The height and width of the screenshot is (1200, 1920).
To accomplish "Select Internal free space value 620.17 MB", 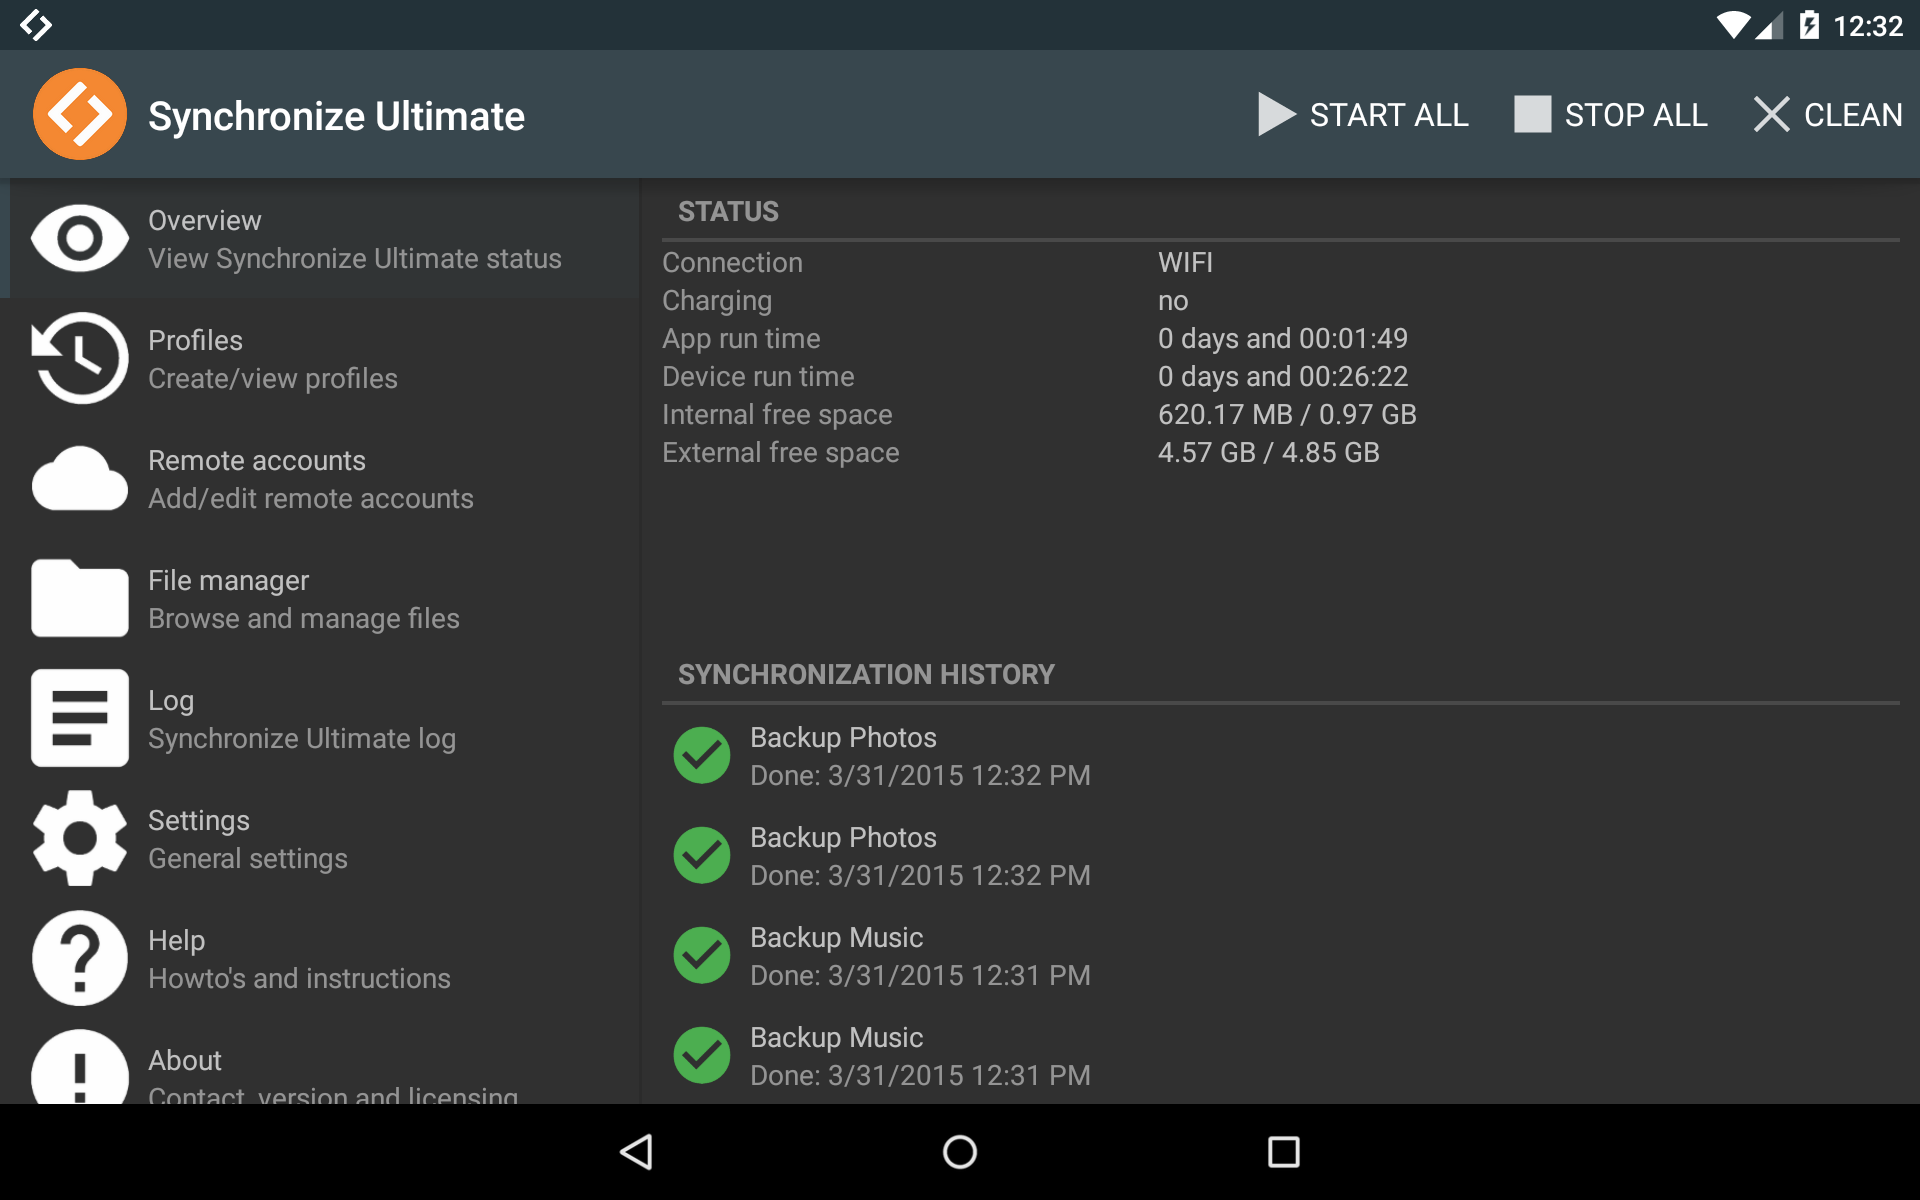I will pyautogui.click(x=1287, y=414).
